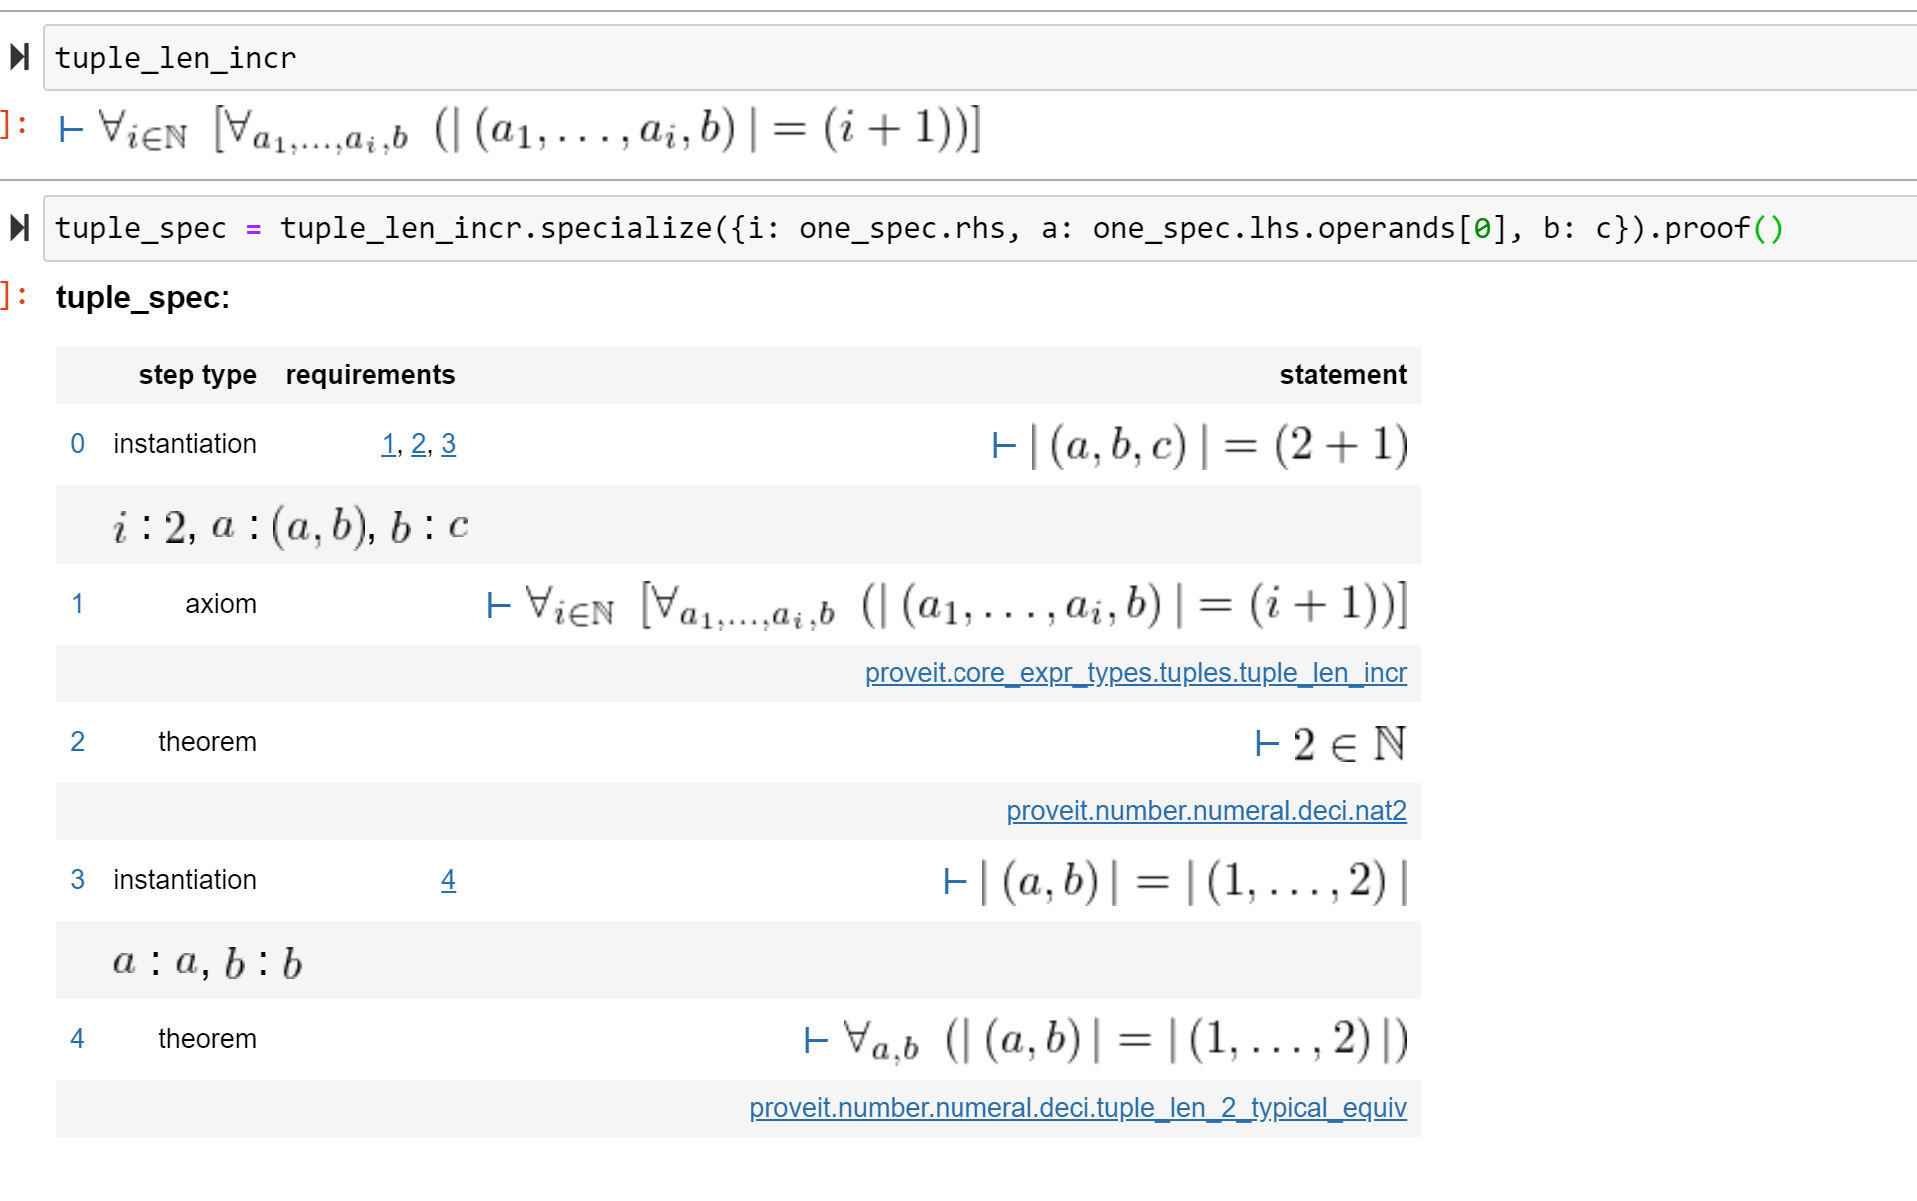Viewport: 1917px width, 1201px height.
Task: Click the statement column header
Action: 1343,375
